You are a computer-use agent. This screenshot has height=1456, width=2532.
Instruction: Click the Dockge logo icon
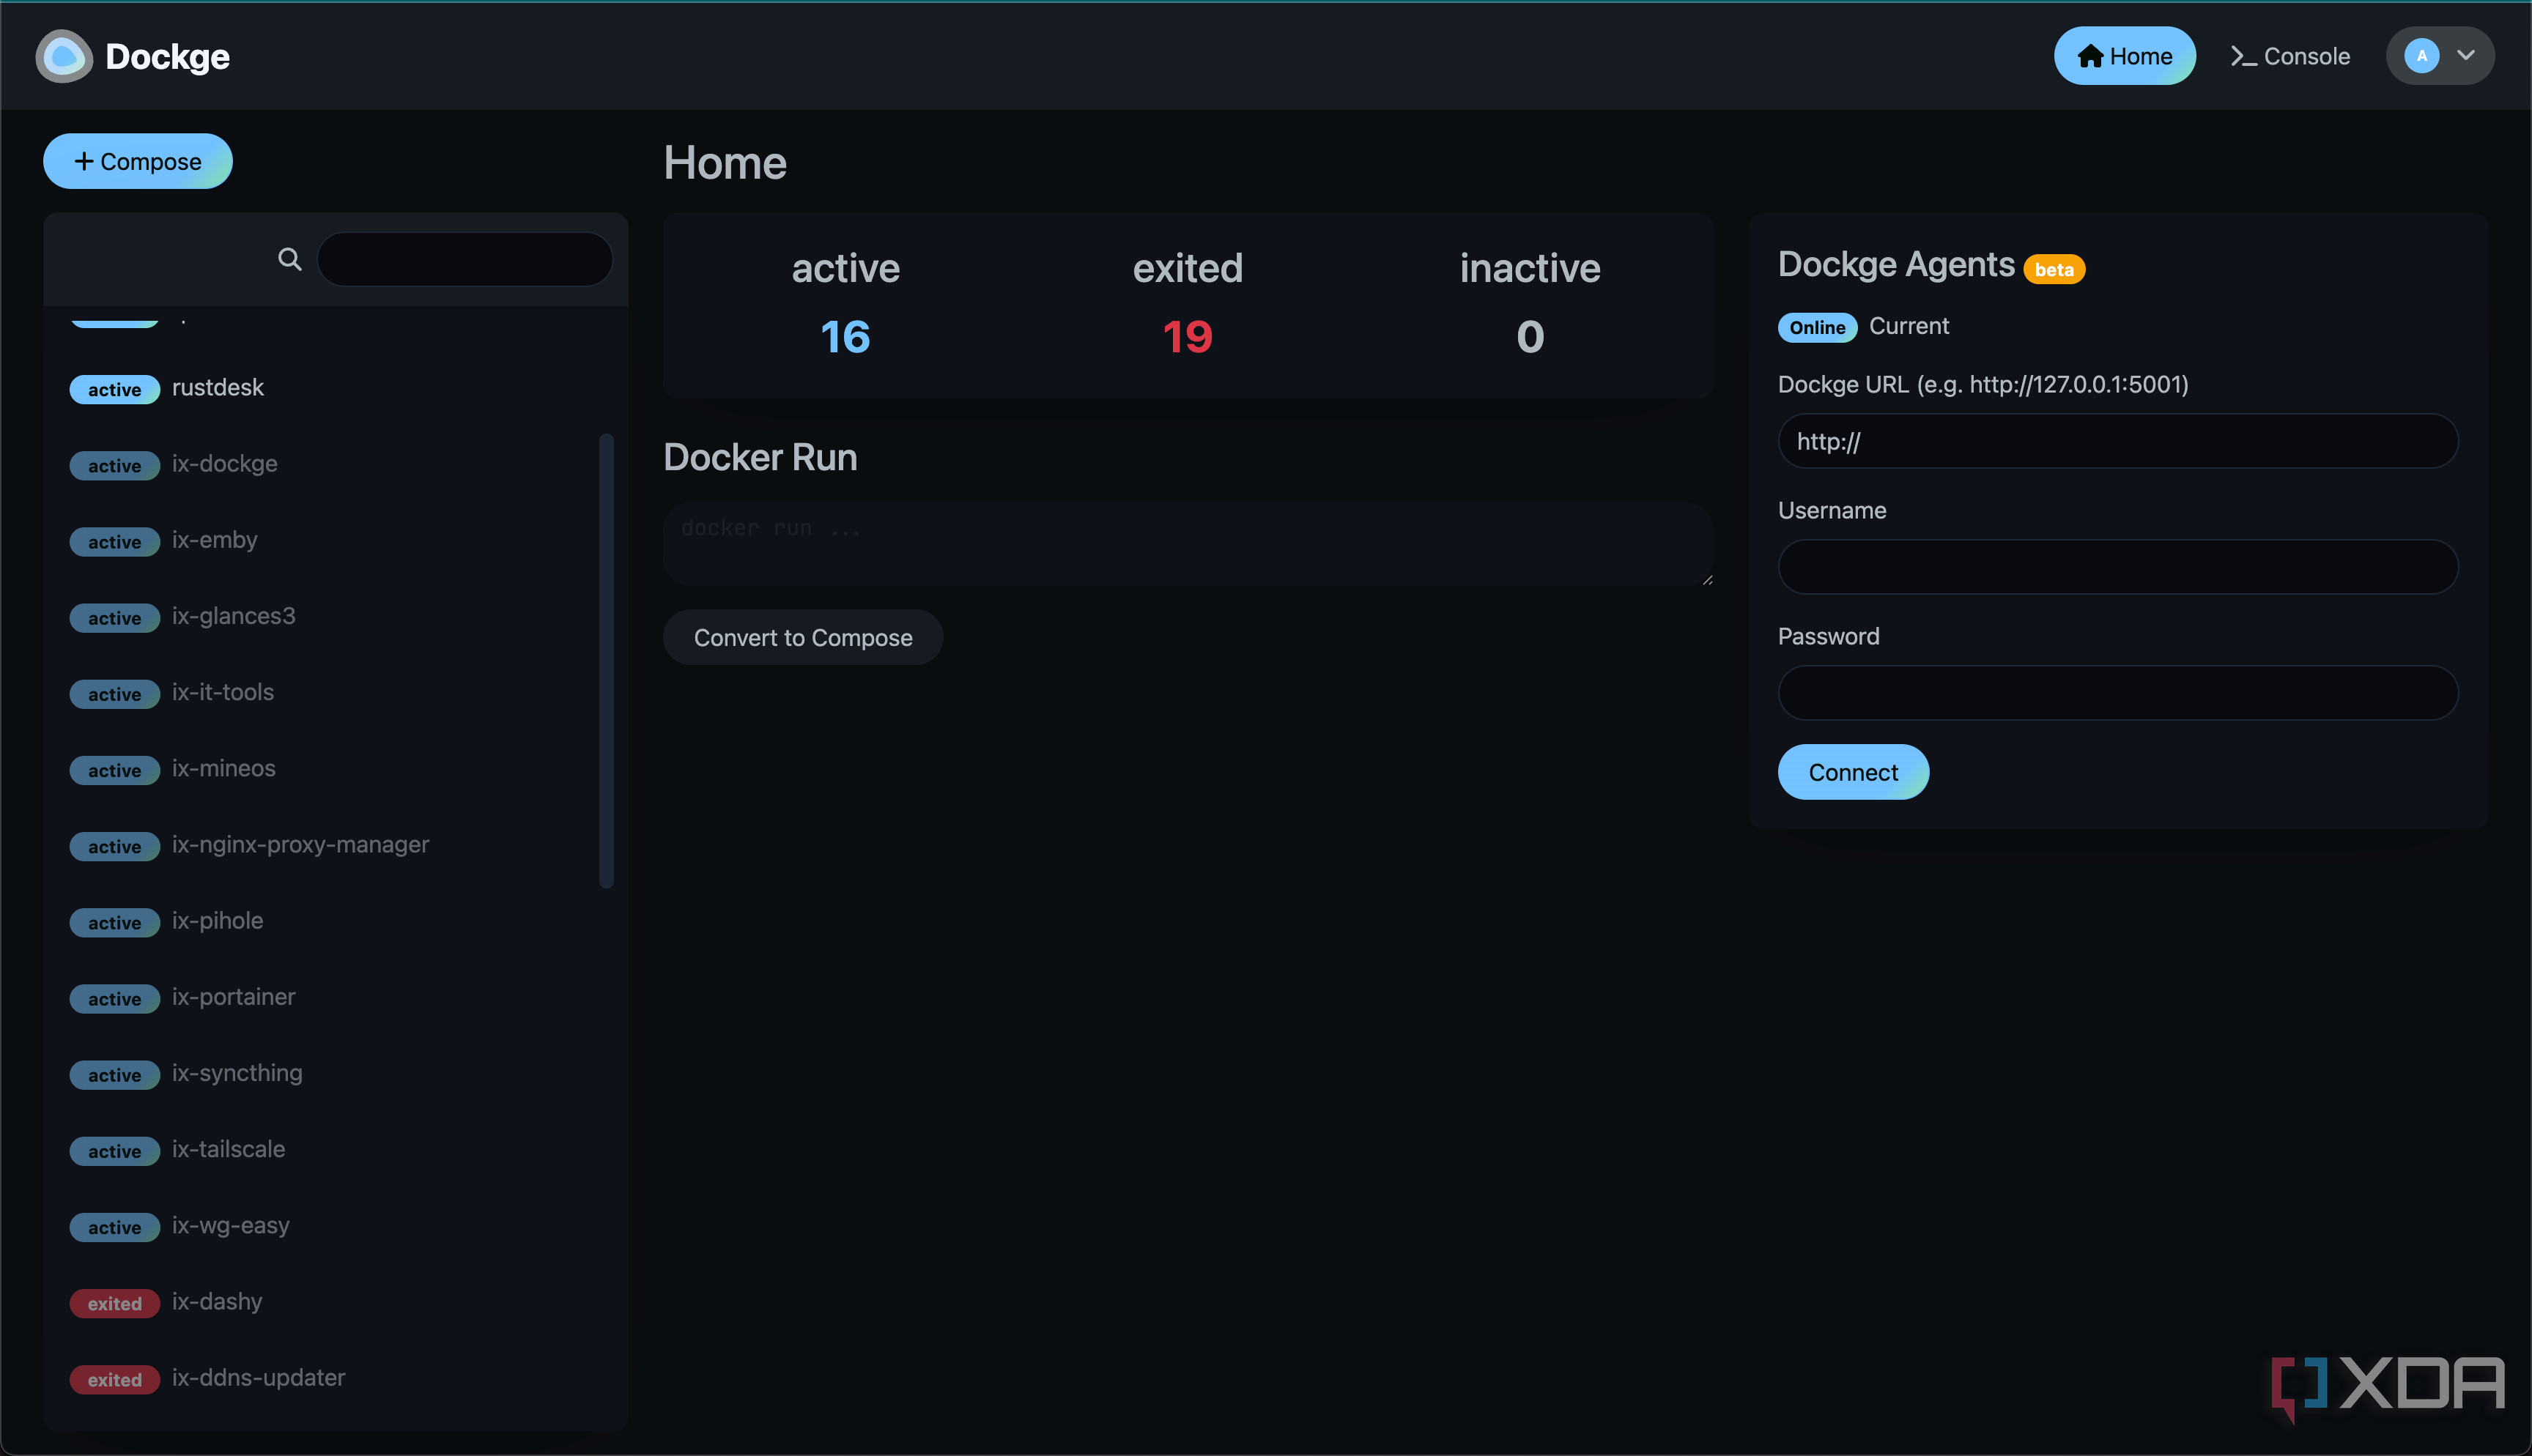point(64,56)
